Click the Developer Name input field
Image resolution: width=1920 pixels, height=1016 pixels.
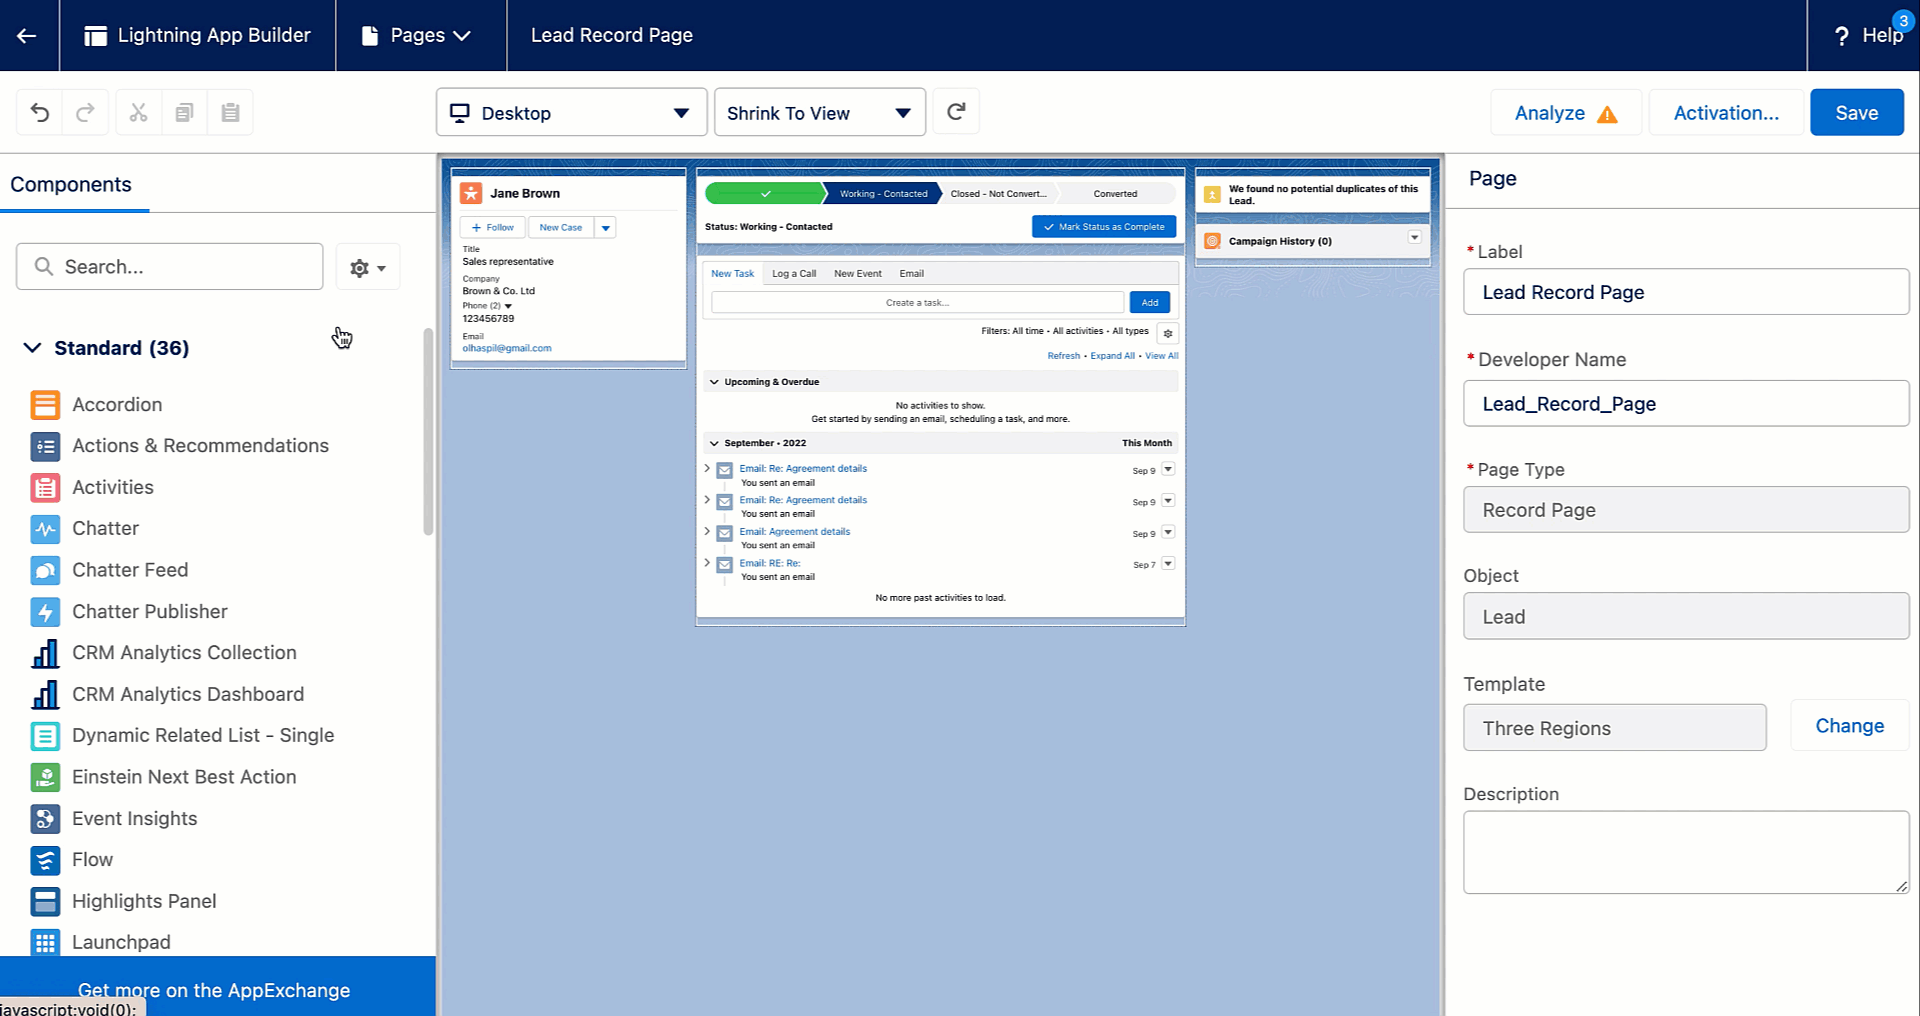click(x=1686, y=404)
